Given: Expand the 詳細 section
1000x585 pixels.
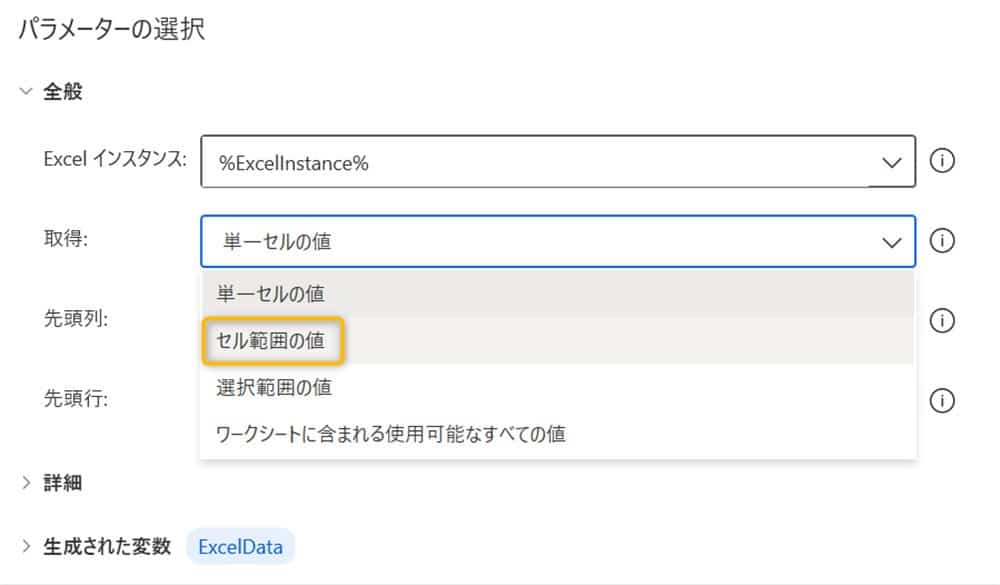Looking at the screenshot, I should [25, 483].
